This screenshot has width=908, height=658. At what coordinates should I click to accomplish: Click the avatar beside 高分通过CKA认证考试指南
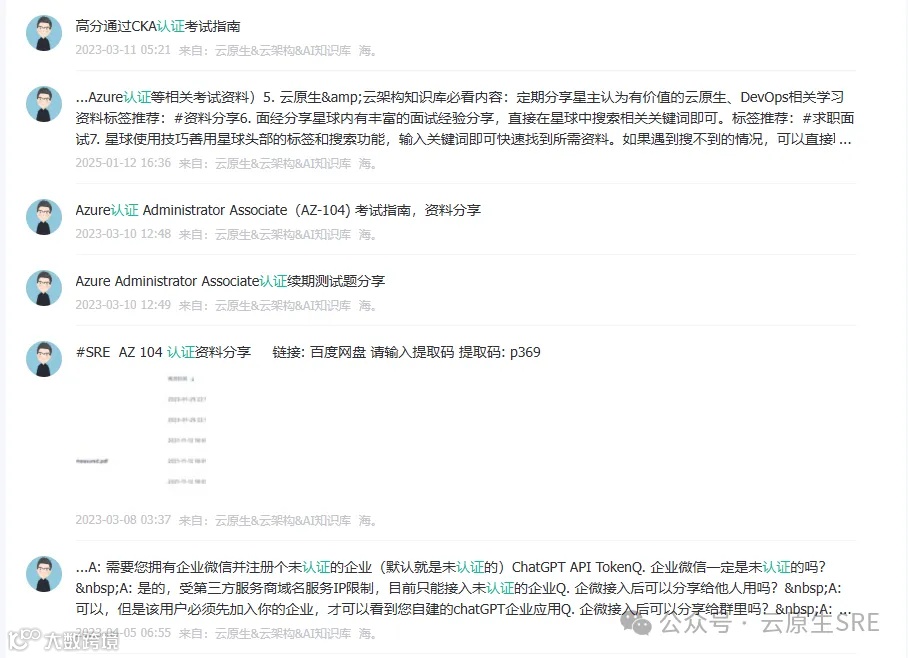coord(44,33)
